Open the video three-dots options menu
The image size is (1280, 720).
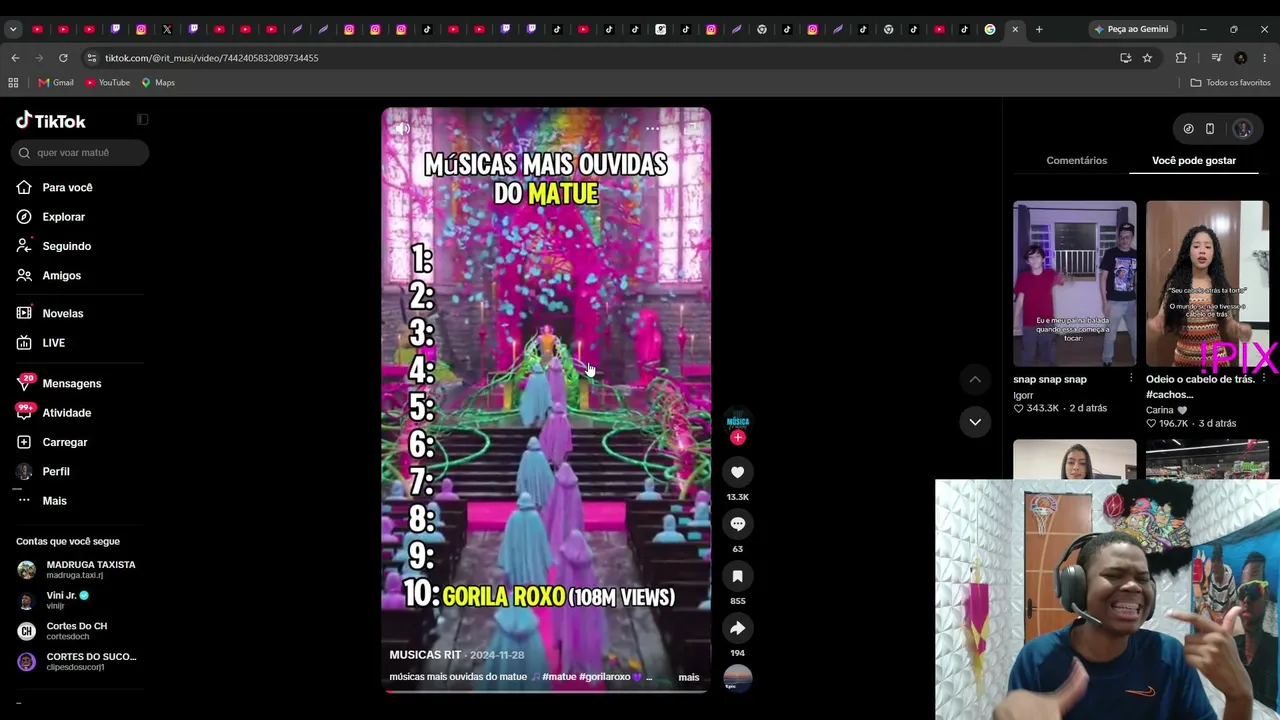(x=652, y=129)
